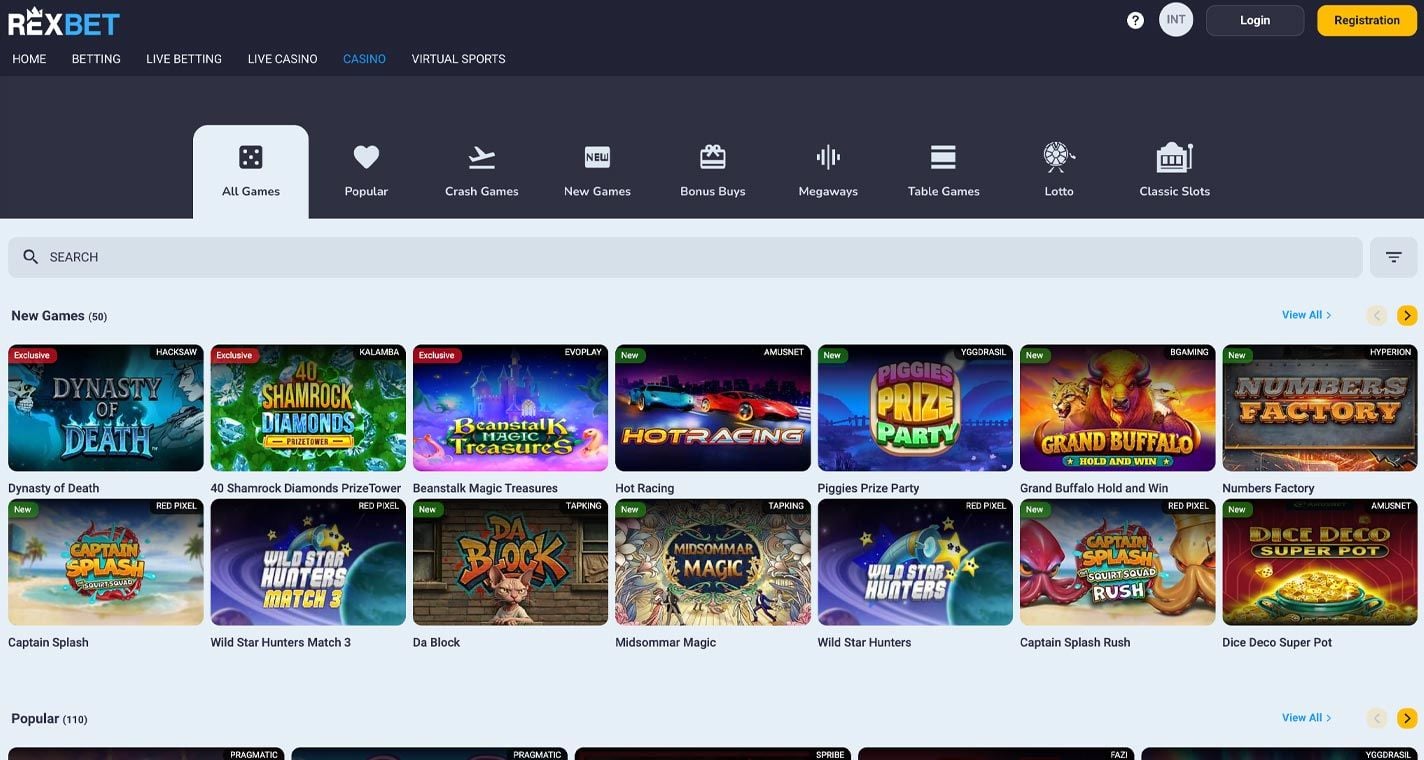This screenshot has width=1424, height=760.
Task: Open the INT language selector
Action: (x=1176, y=20)
